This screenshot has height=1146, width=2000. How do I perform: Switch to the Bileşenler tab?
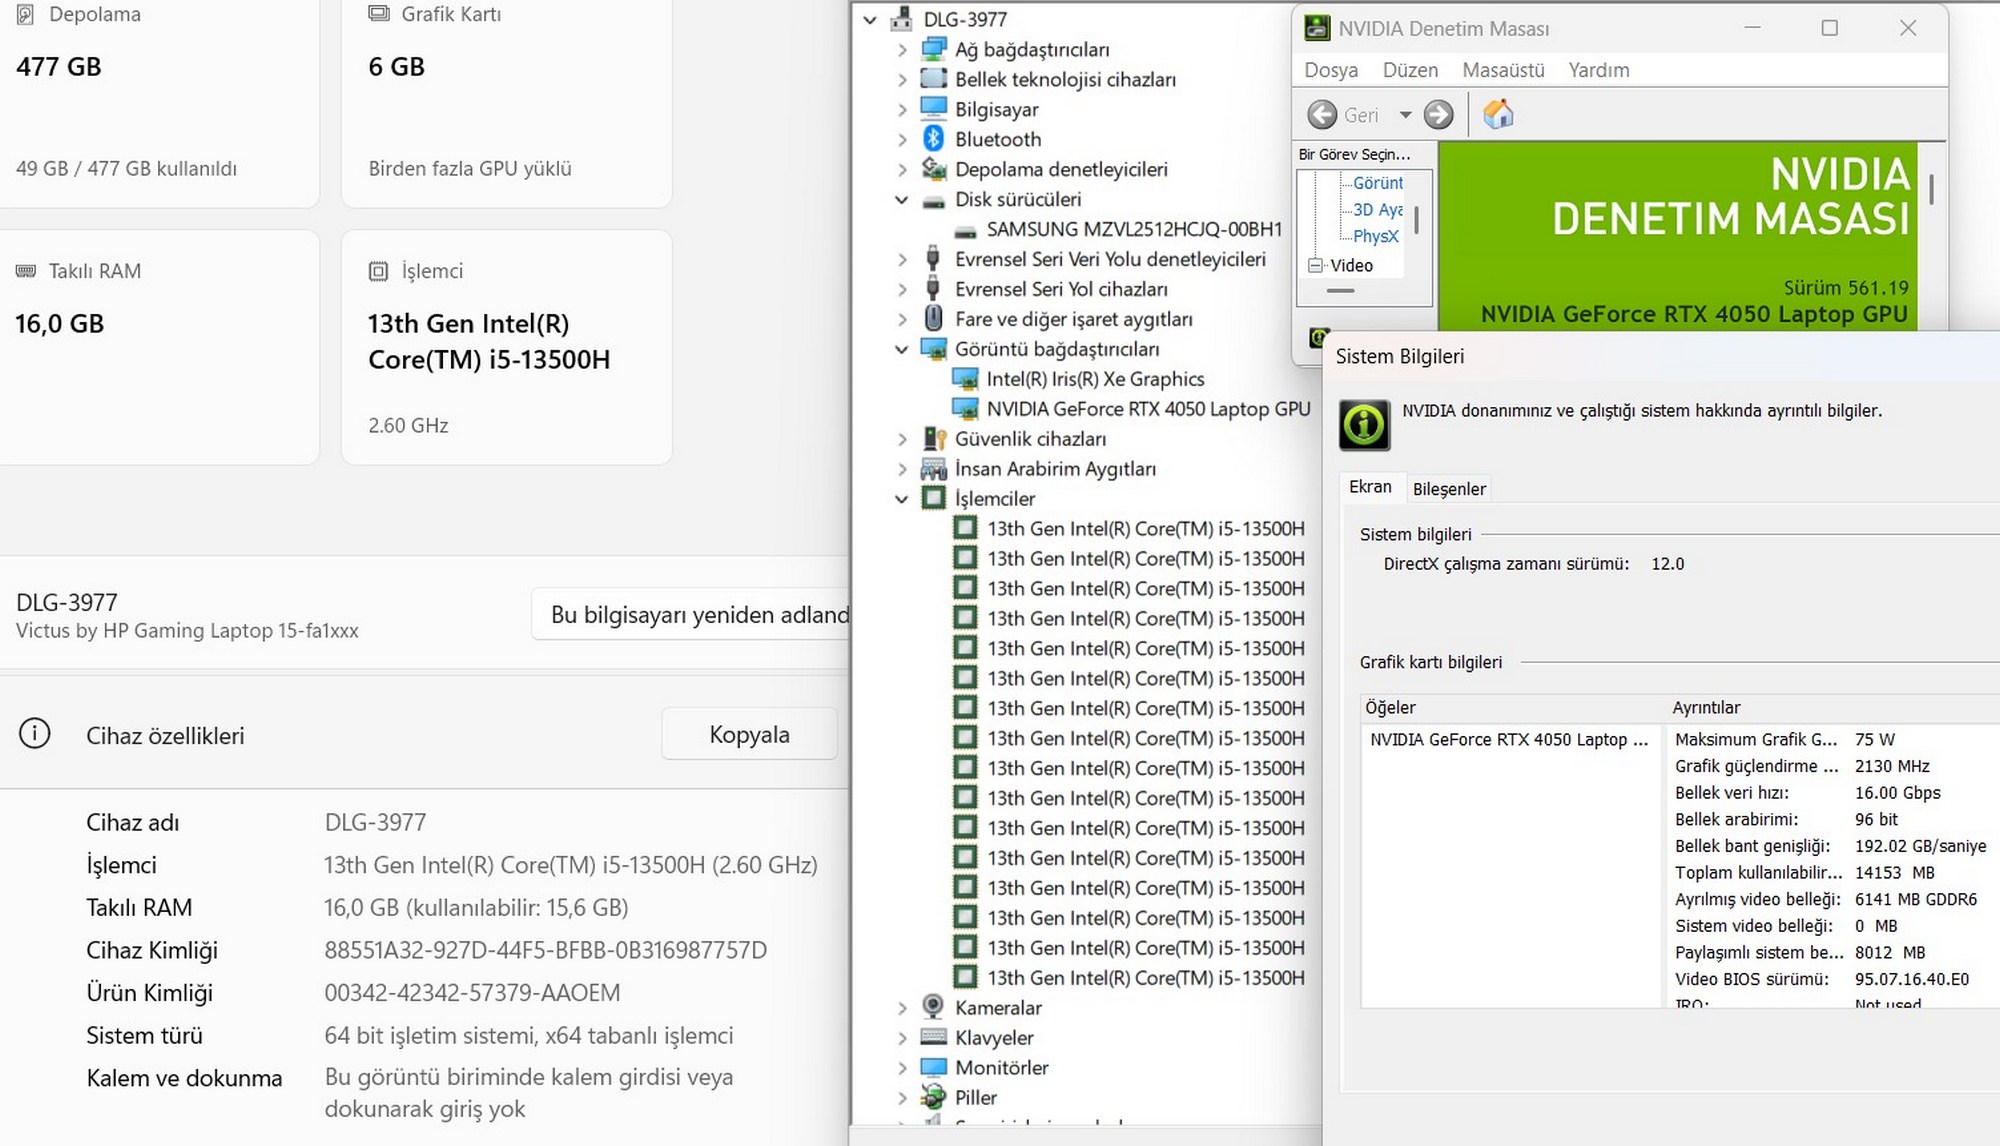click(x=1449, y=489)
